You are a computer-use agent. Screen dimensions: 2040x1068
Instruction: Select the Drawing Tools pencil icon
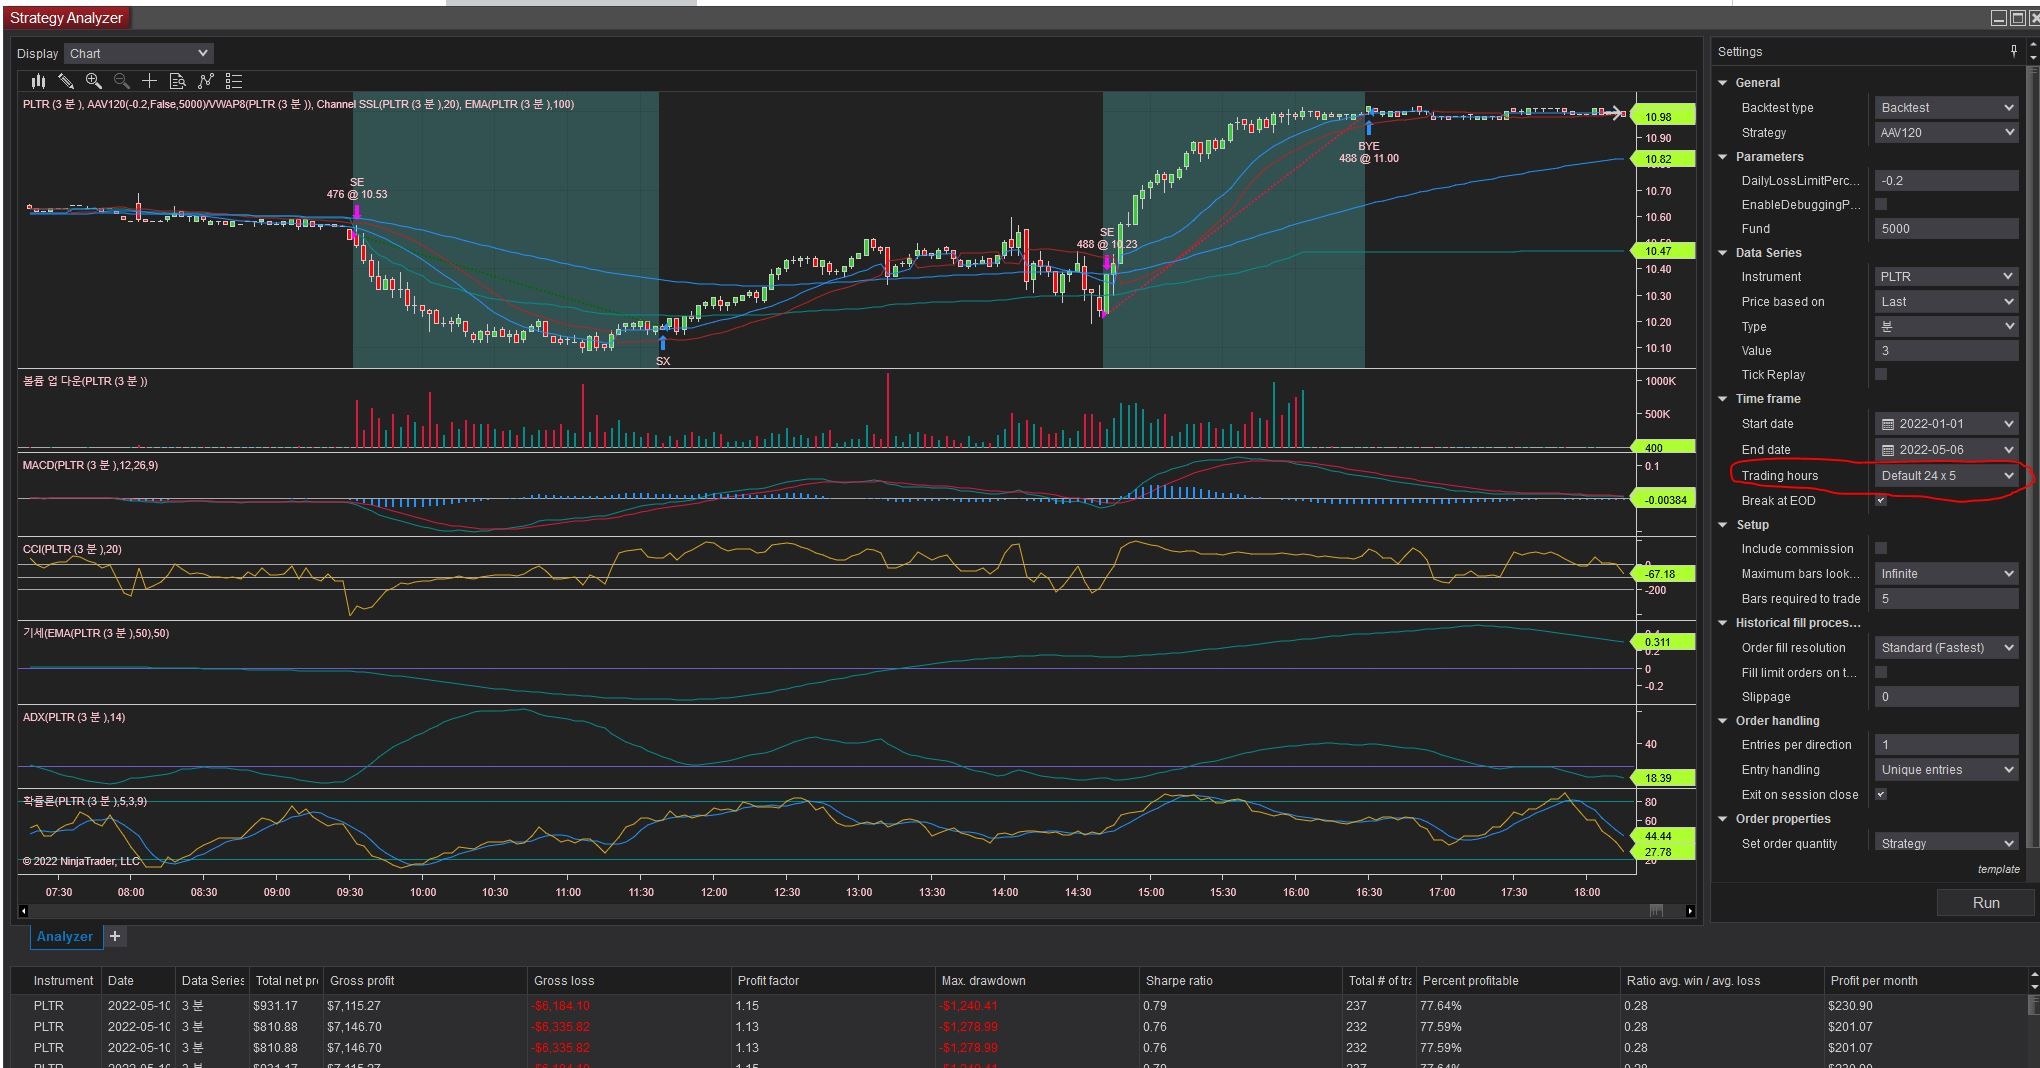pos(66,81)
